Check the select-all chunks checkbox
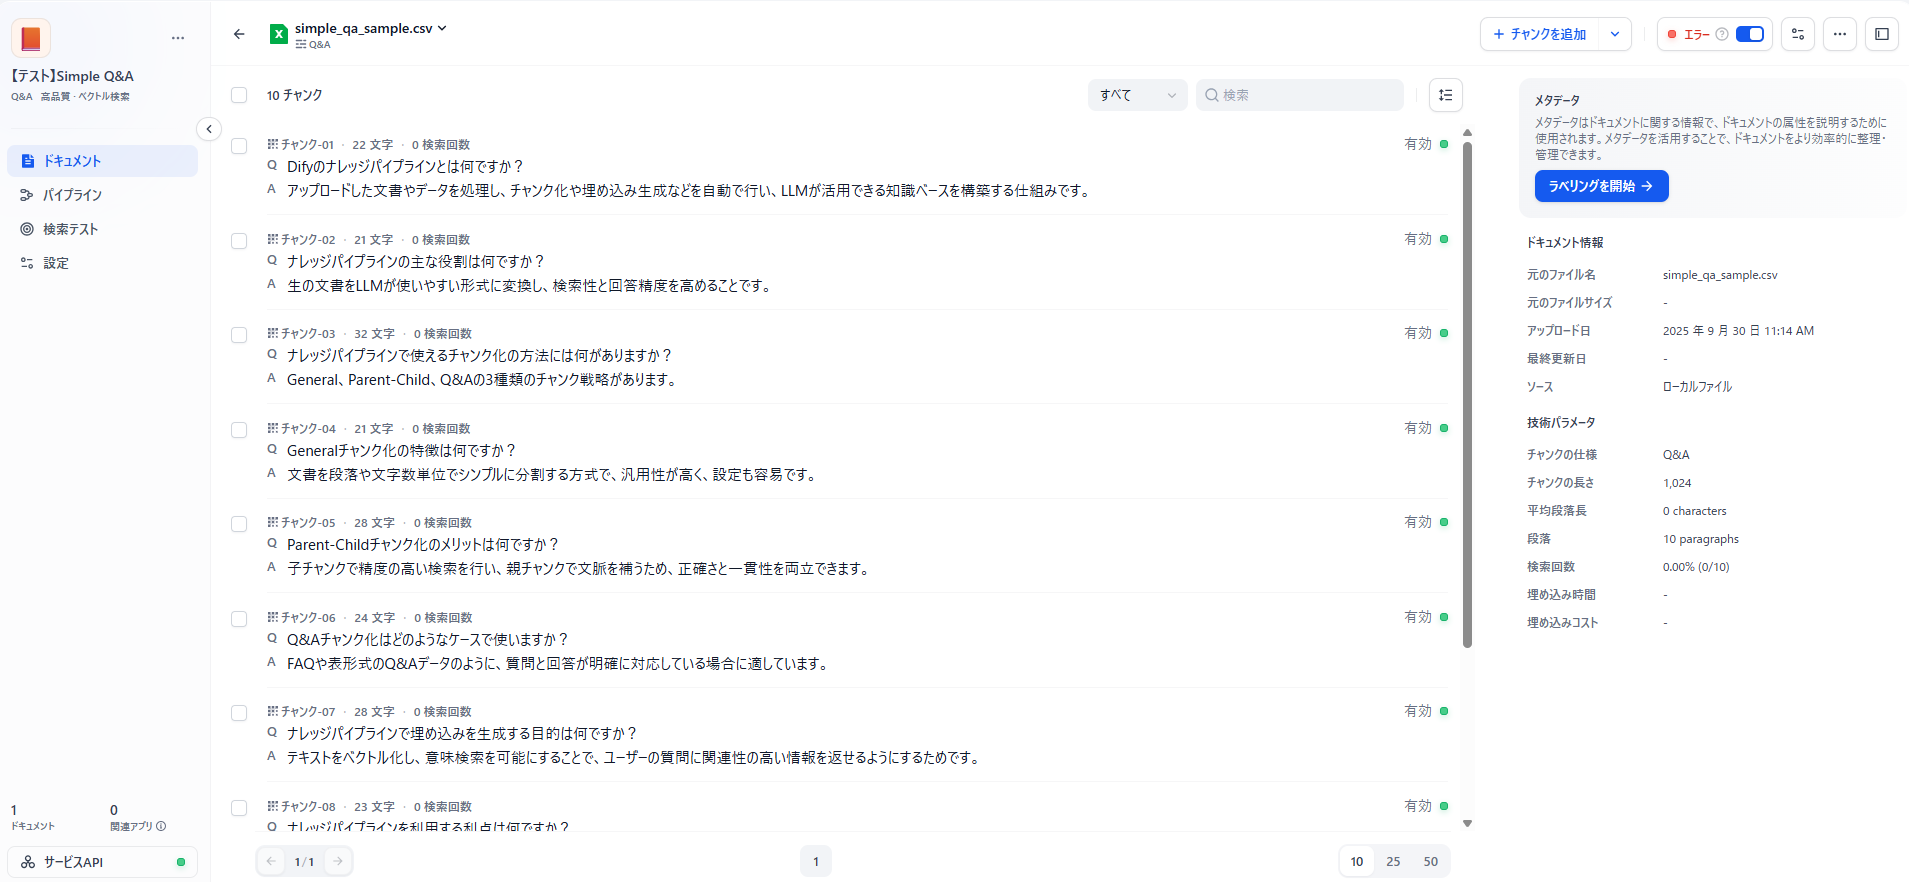Screen dimensions: 1909x882 click(239, 95)
